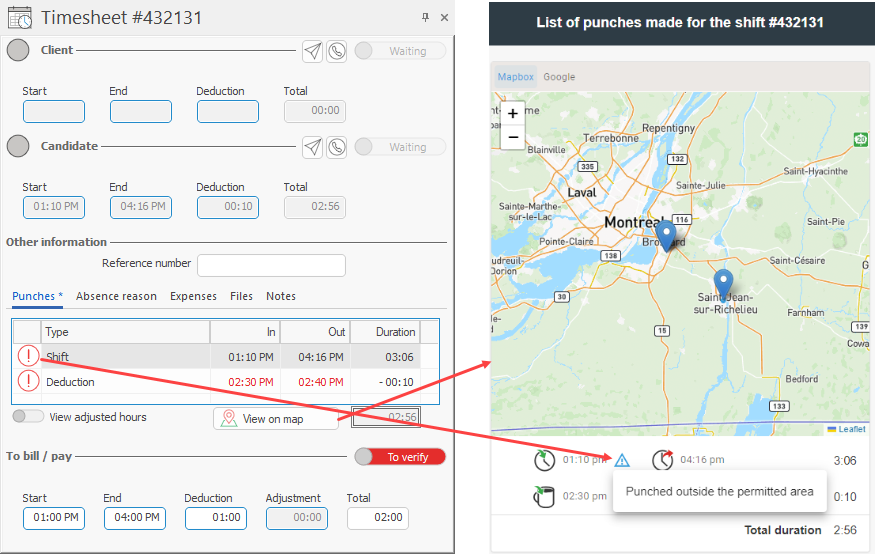Enable View adjusted hours toggle
This screenshot has height=554, width=875.
pos(28,417)
